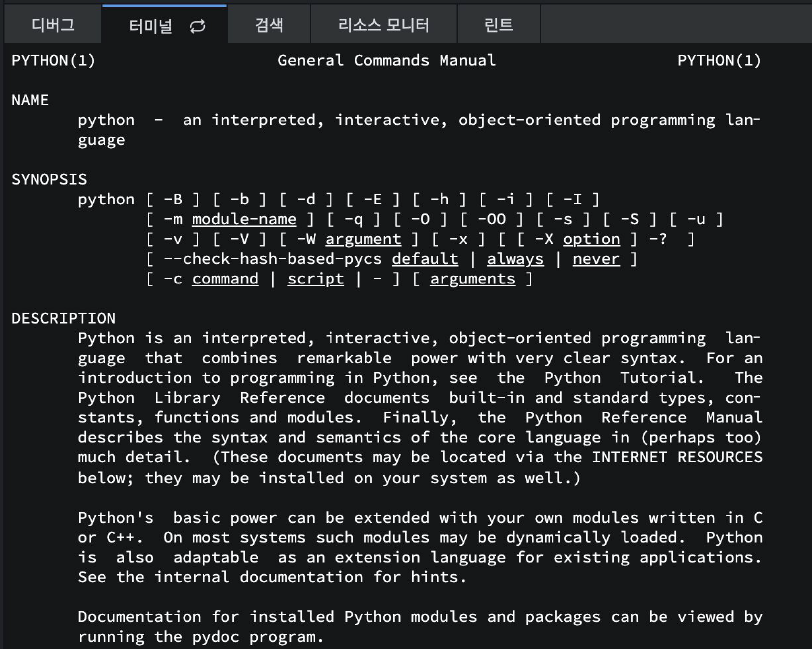The width and height of the screenshot is (812, 650).
Task: Click the text 'Python's' starting second paragraph
Action: (x=115, y=517)
